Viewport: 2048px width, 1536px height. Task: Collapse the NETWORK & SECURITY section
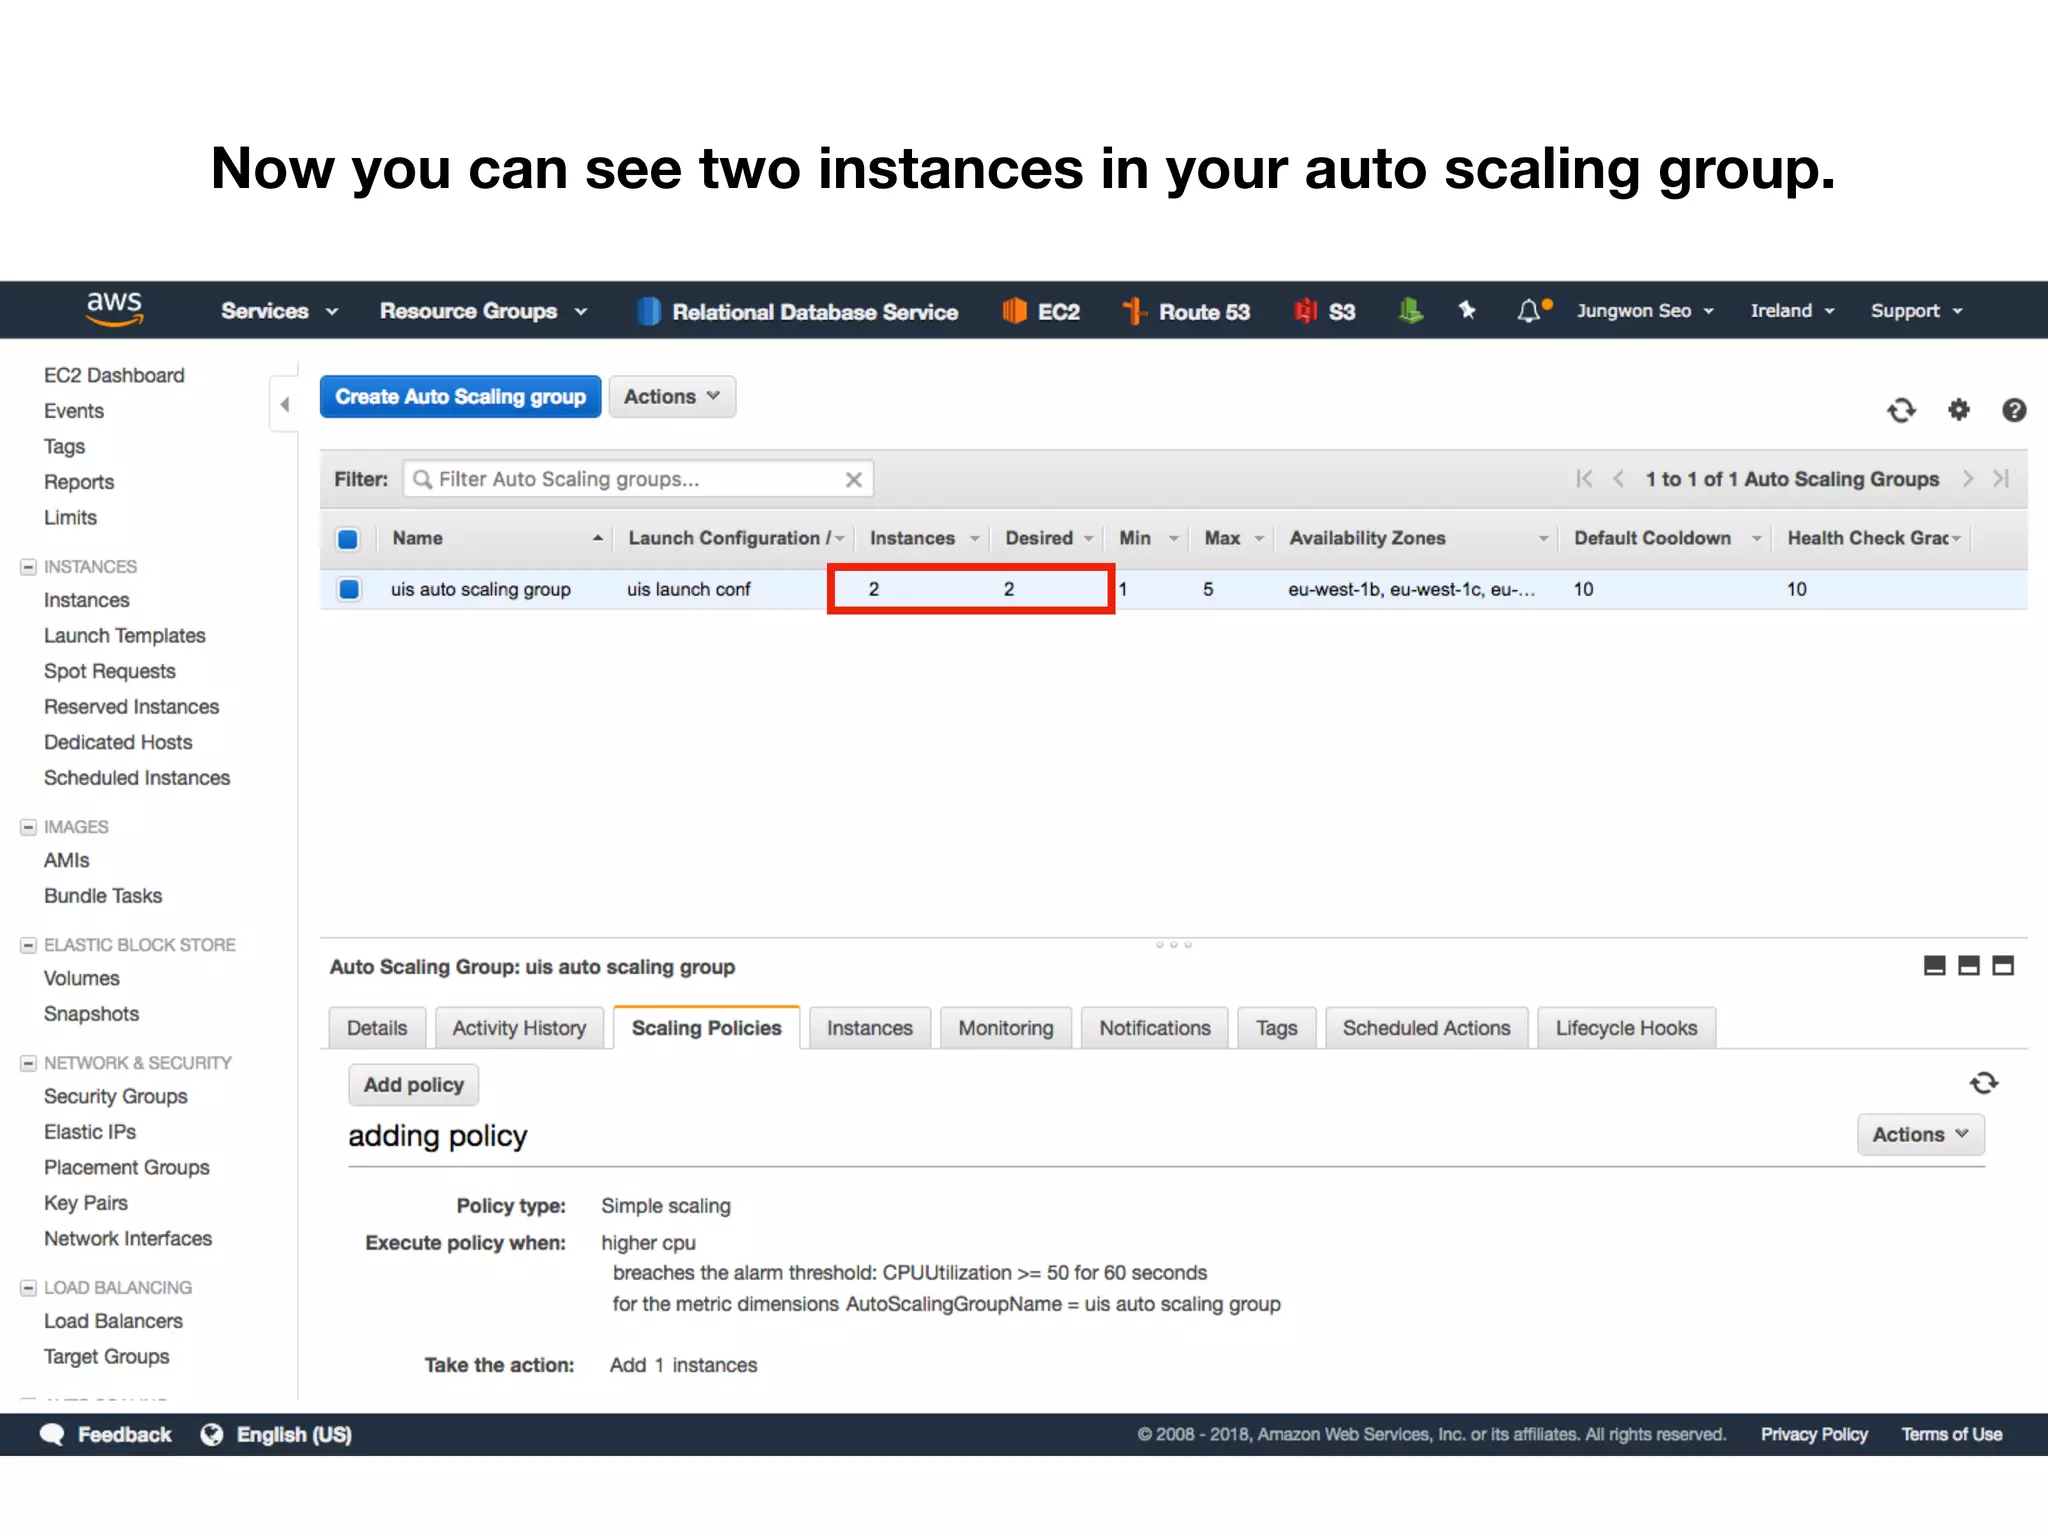[29, 1063]
